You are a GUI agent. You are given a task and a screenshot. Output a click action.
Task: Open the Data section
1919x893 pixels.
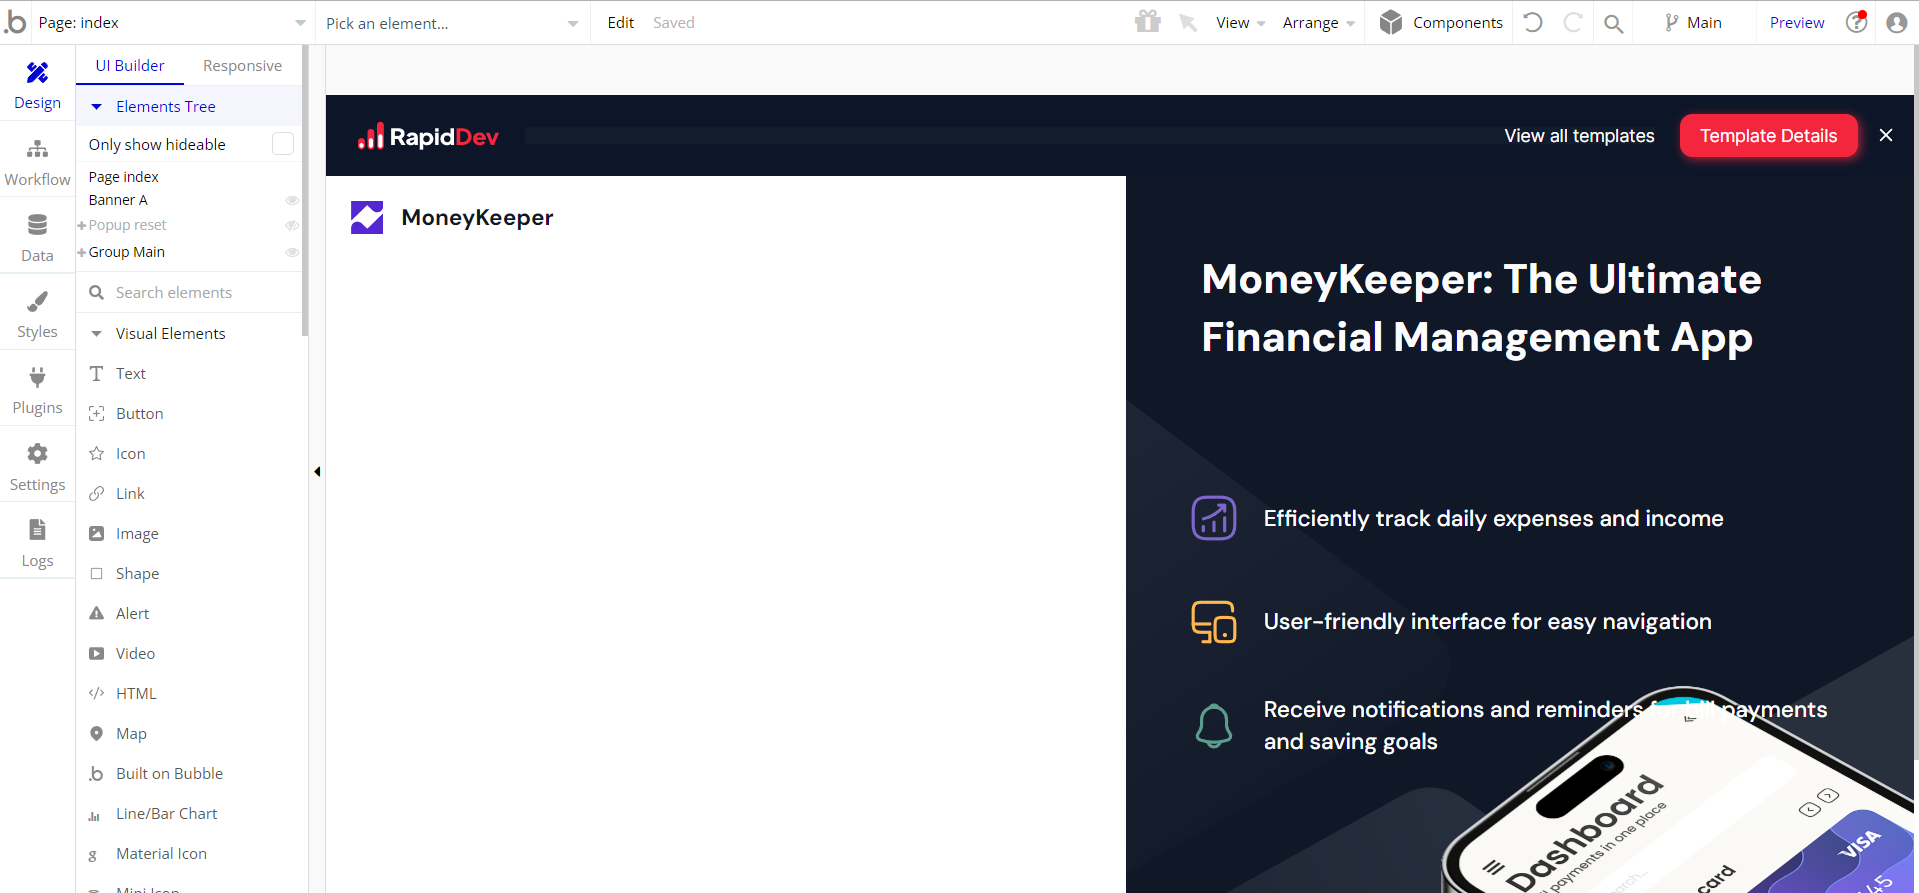click(37, 237)
